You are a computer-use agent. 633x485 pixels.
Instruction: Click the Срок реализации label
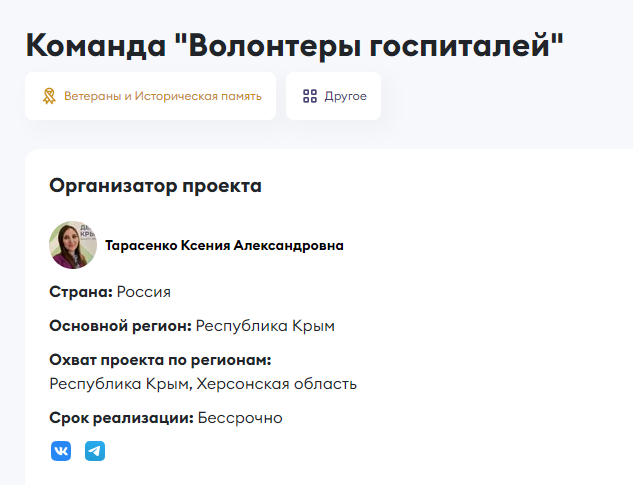tap(121, 417)
